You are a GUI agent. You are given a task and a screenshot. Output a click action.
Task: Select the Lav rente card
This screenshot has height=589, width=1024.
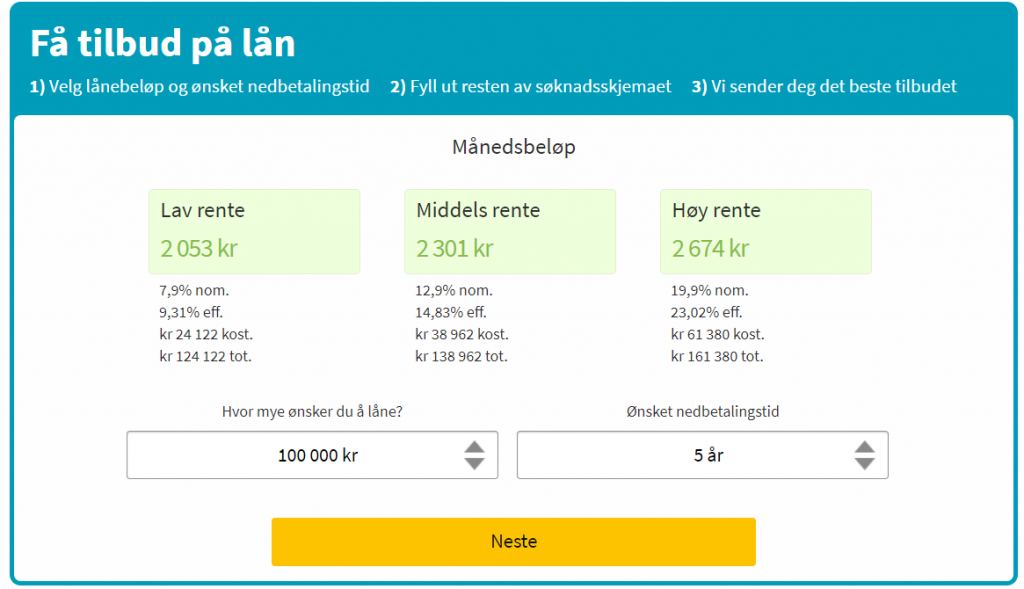[x=254, y=231]
